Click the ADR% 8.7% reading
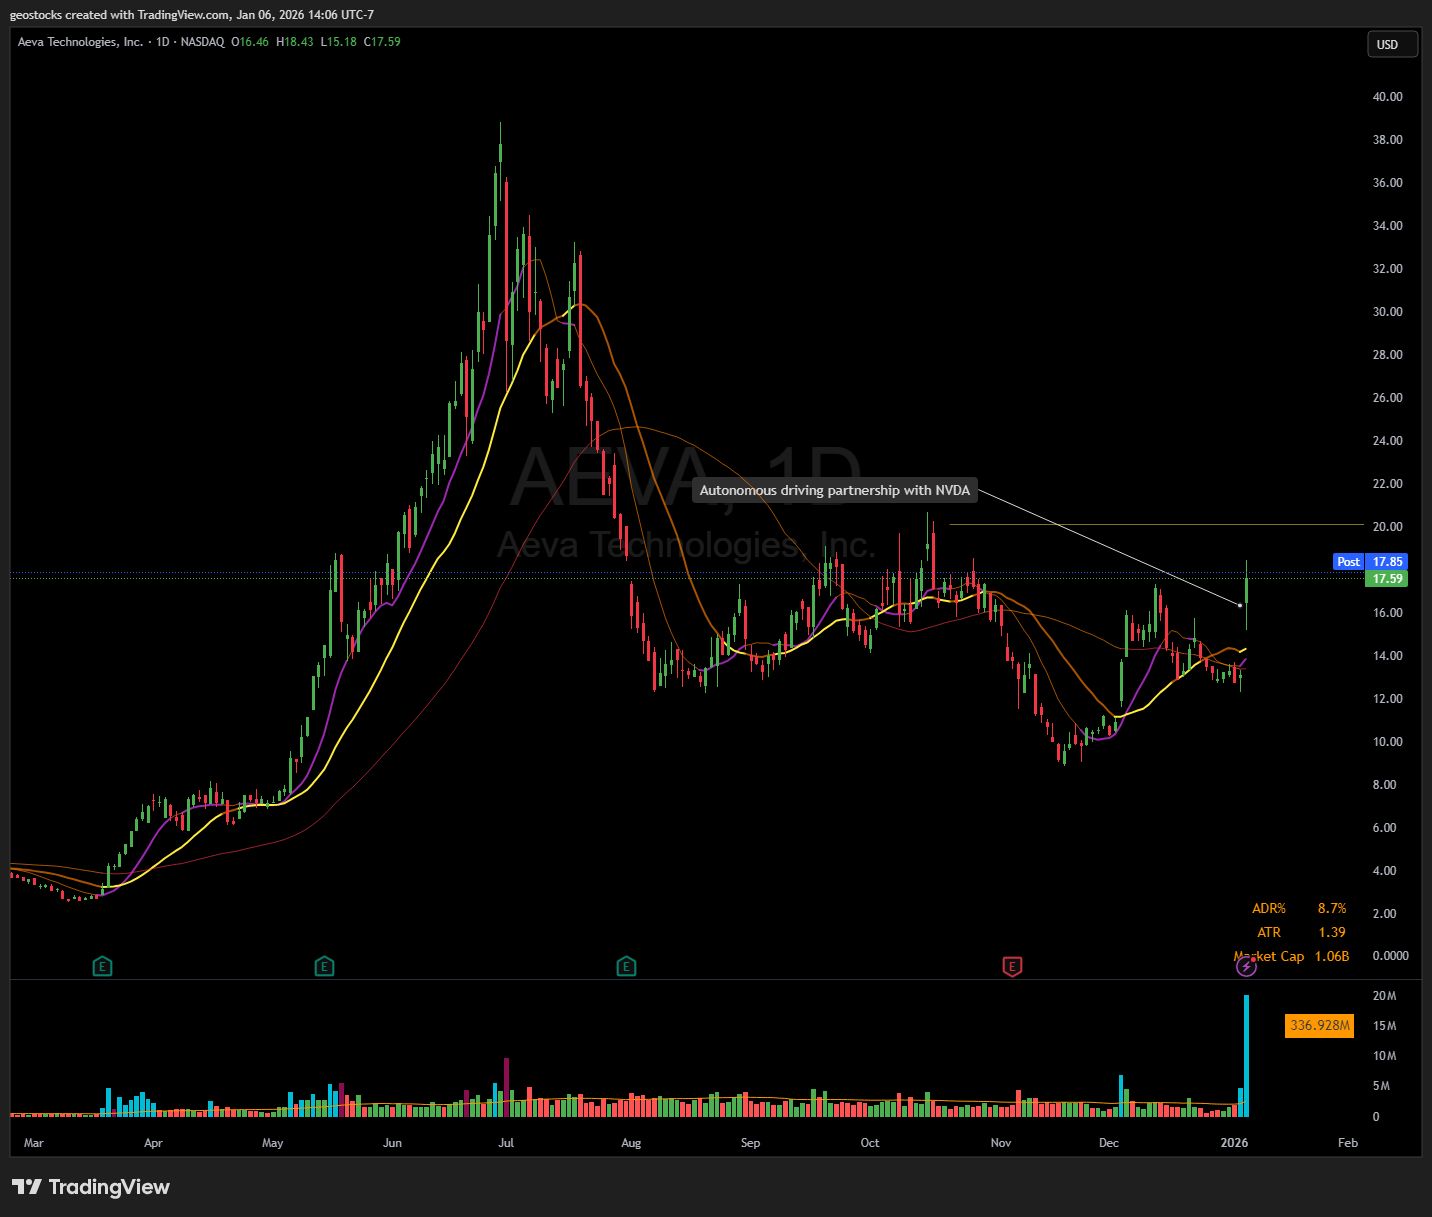 point(1299,908)
